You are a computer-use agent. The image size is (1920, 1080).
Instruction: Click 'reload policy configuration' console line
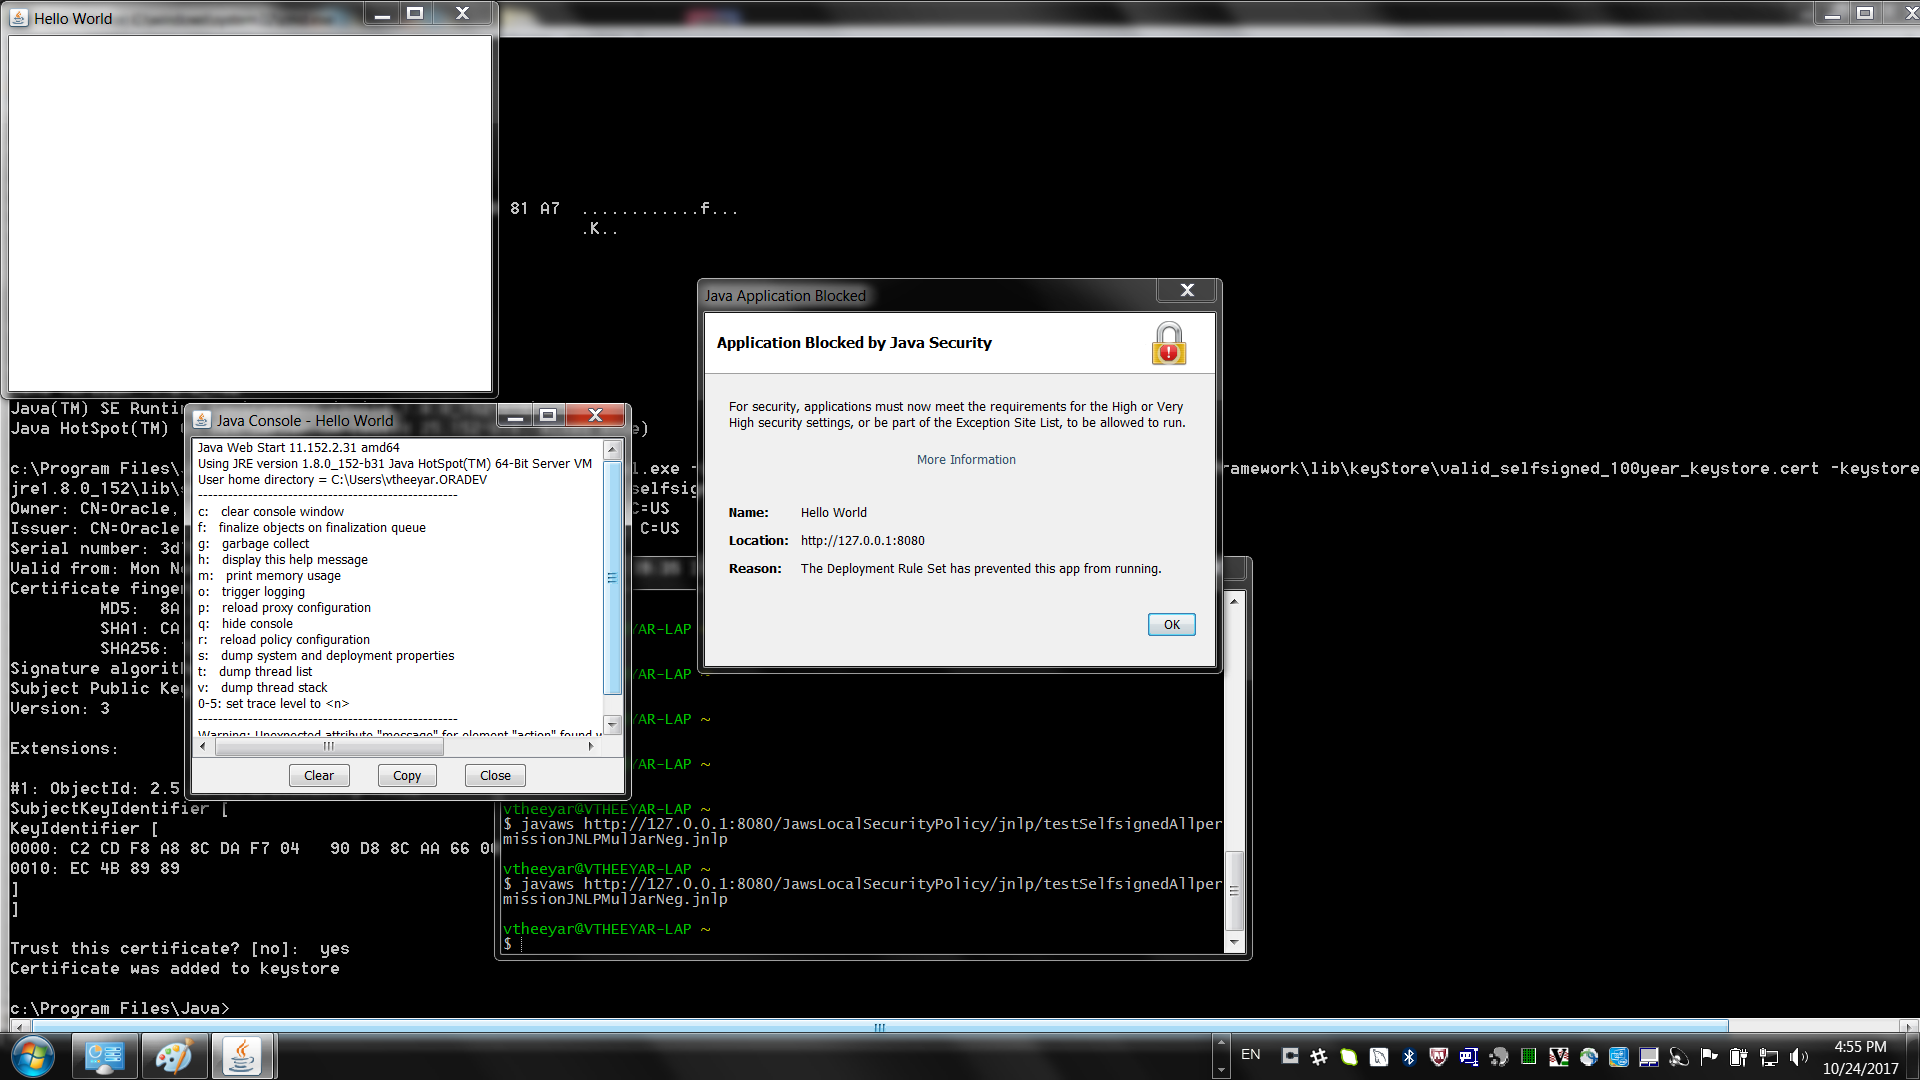point(294,640)
